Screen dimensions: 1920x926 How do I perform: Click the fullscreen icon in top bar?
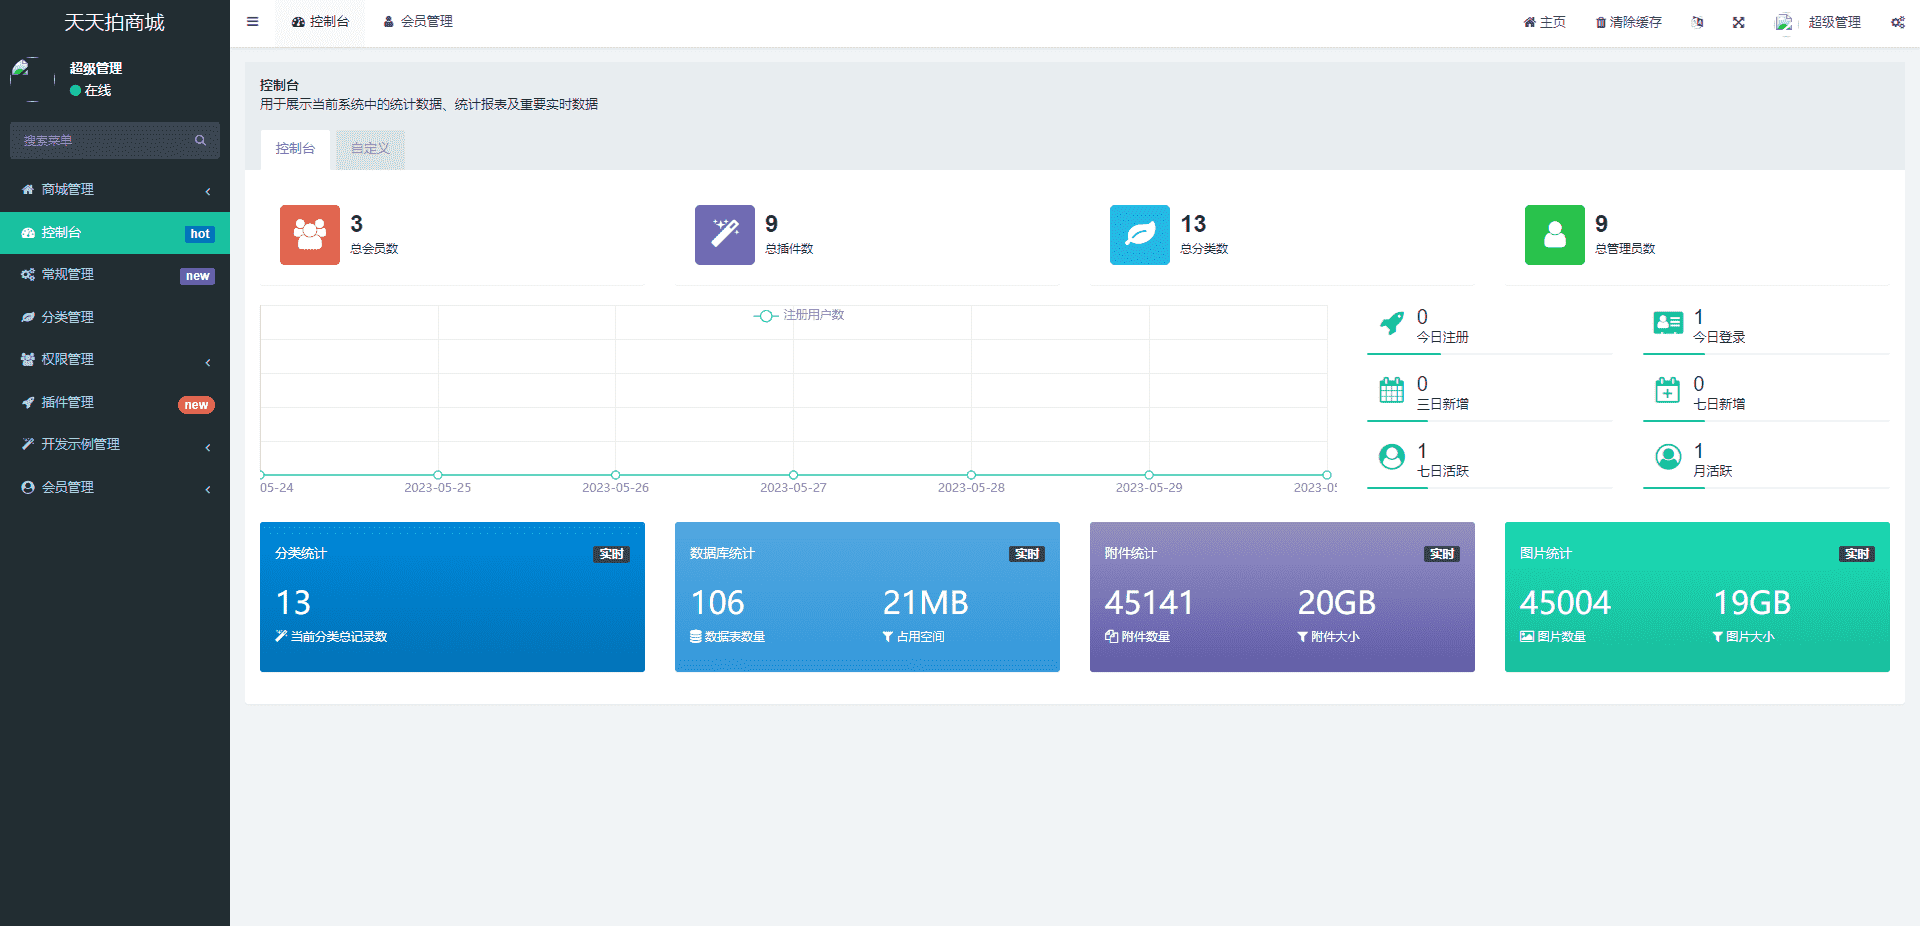click(x=1739, y=22)
